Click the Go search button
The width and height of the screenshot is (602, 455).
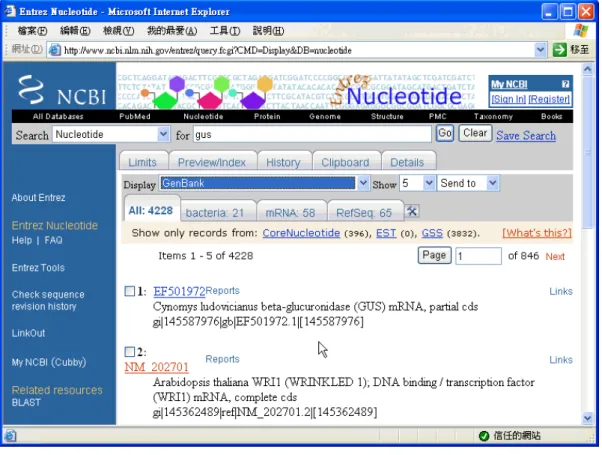pyautogui.click(x=445, y=133)
